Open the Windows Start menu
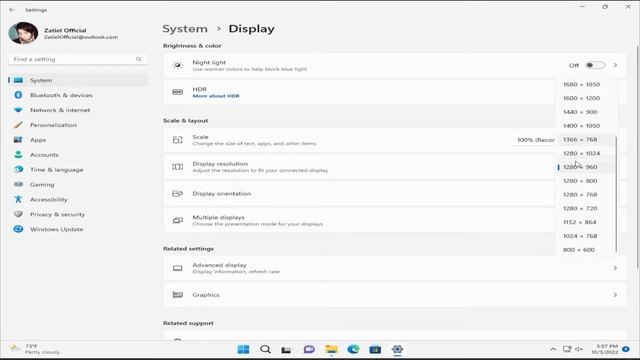640x360 pixels. tap(243, 349)
